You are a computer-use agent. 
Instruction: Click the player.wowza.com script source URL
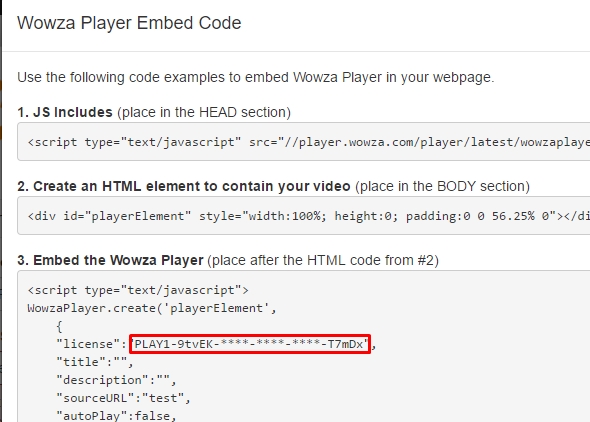pos(433,142)
